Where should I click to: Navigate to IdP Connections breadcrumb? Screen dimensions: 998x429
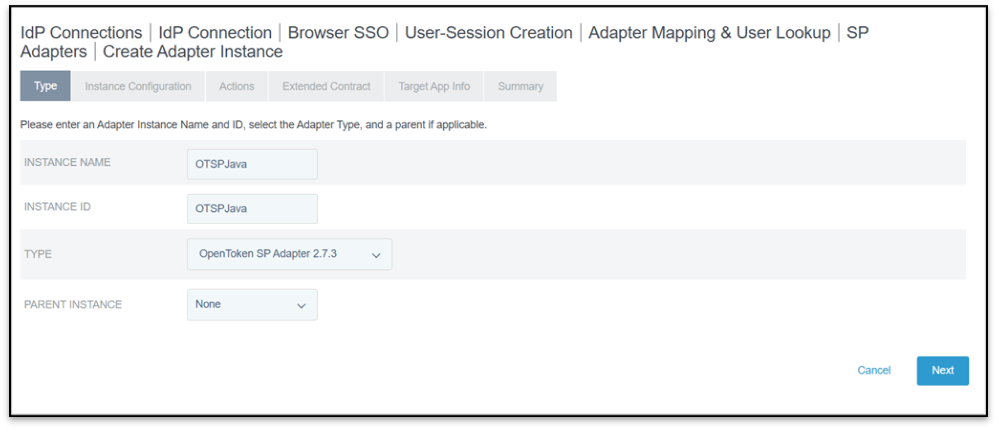click(x=81, y=33)
